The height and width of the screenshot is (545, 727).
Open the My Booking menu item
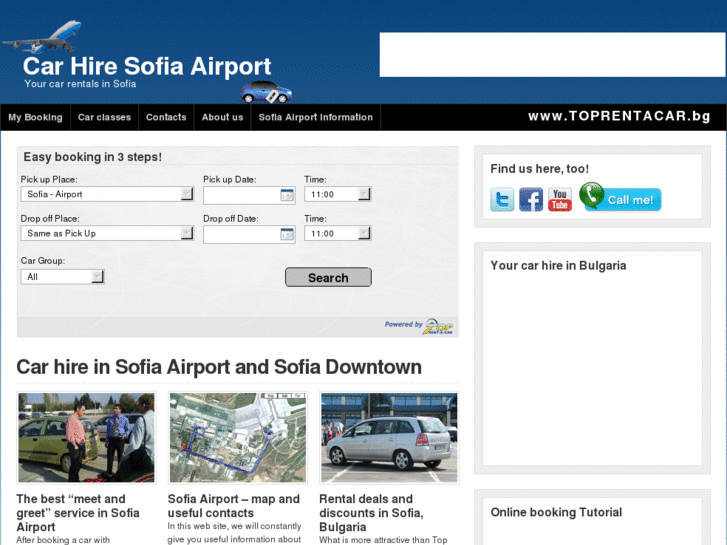click(x=35, y=117)
